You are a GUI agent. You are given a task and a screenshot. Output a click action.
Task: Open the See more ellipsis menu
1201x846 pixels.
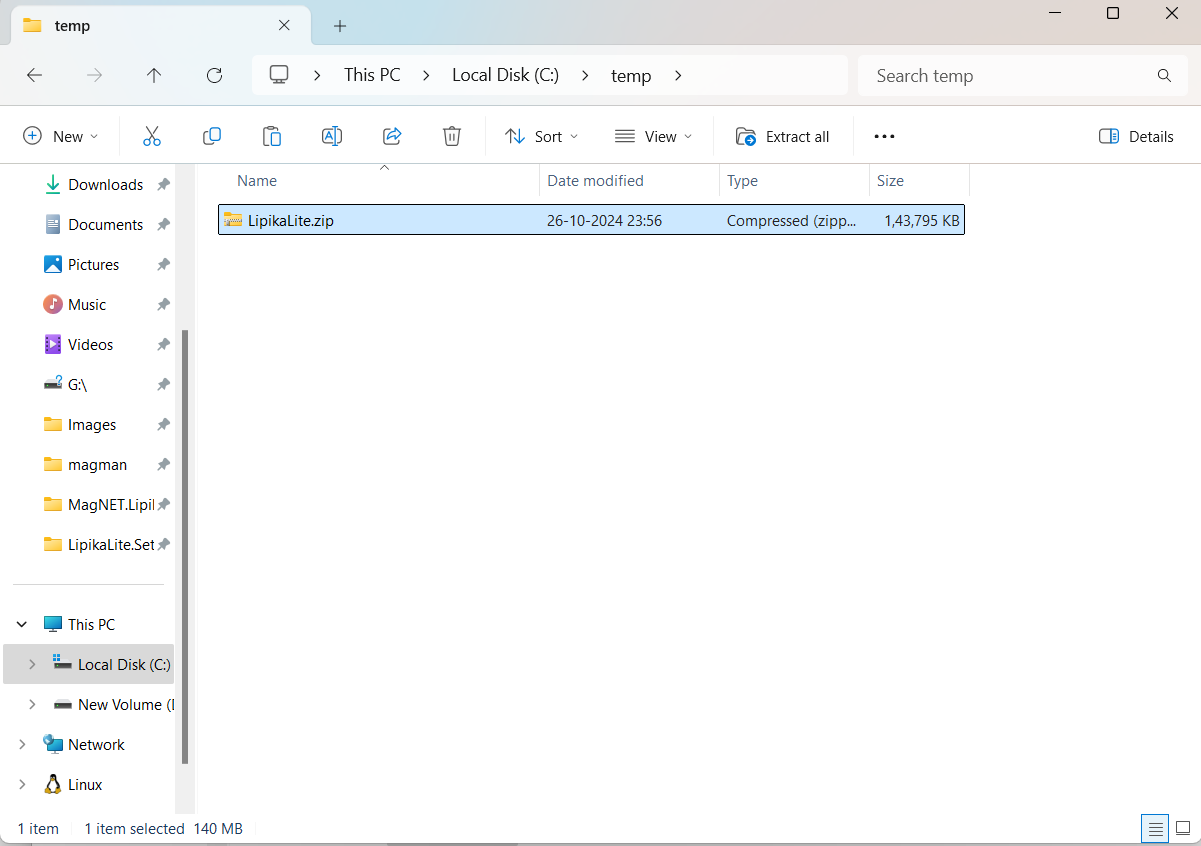tap(884, 136)
